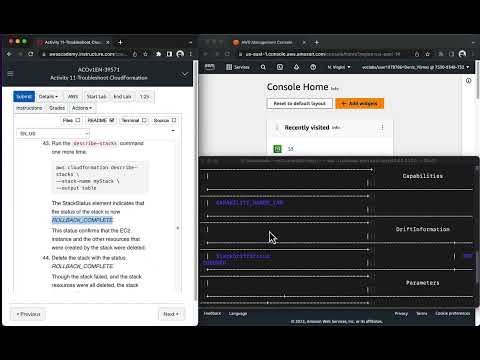Click Reset to default layout

[x=299, y=103]
